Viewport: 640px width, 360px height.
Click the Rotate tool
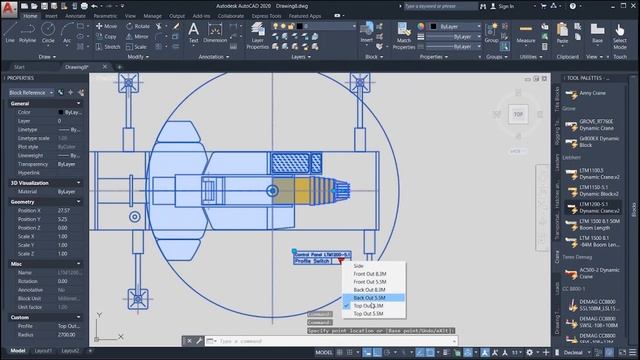[x=138, y=26]
